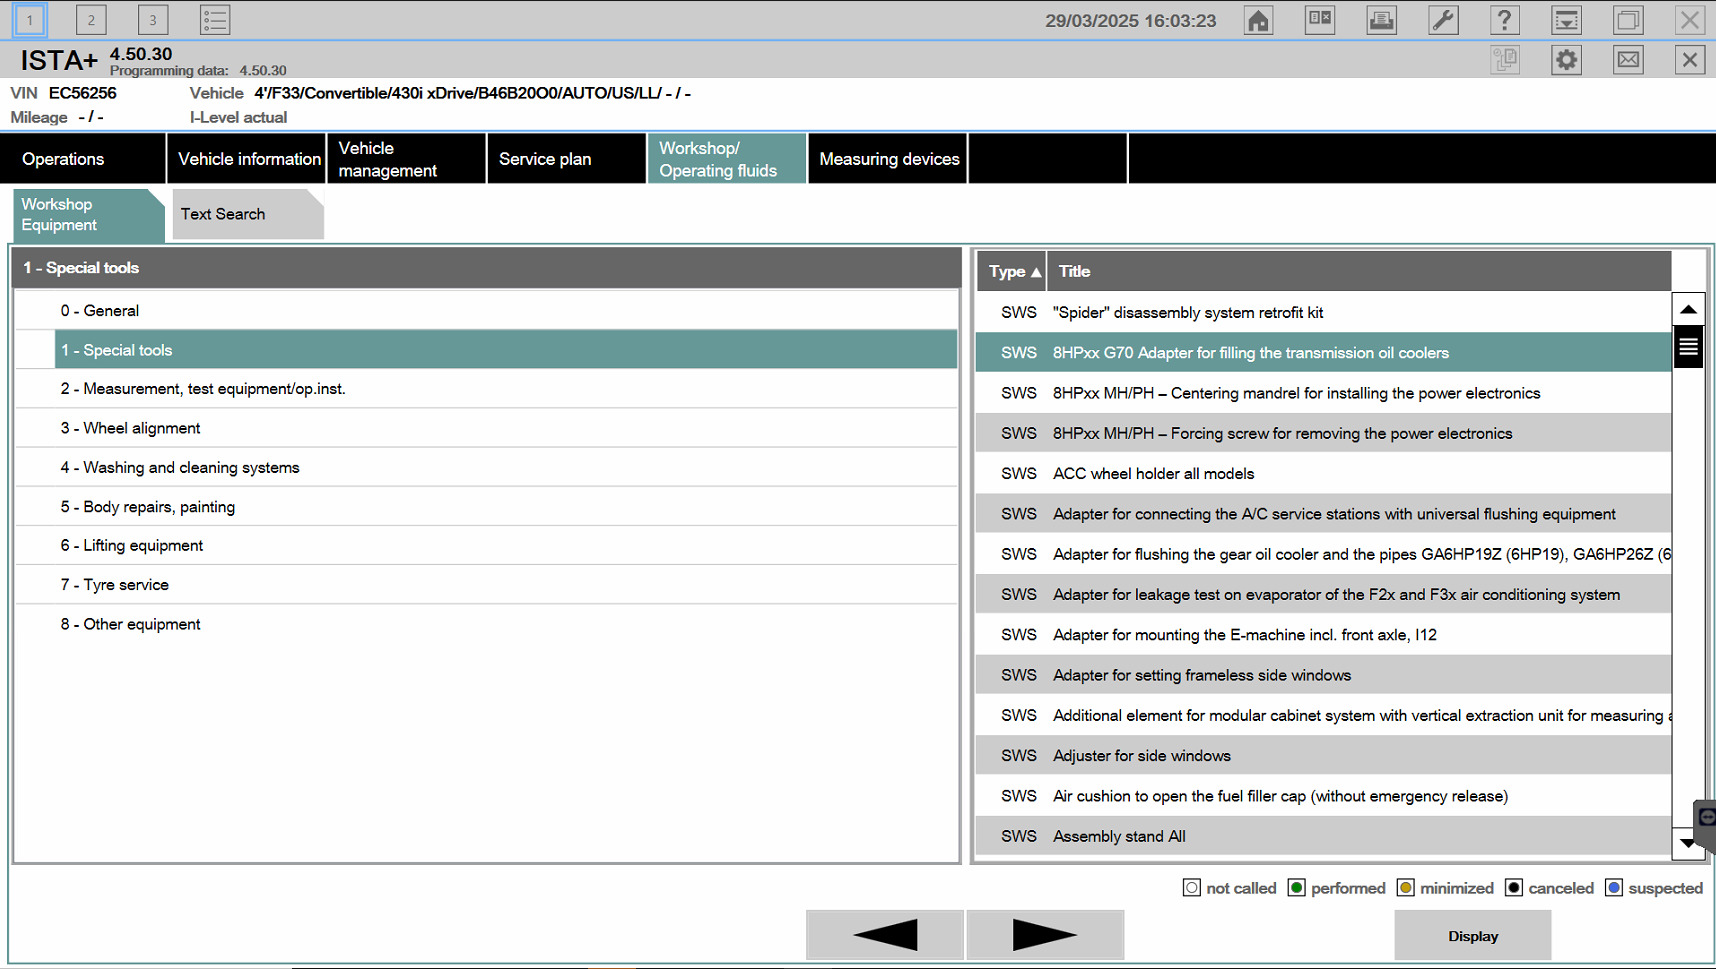
Task: Select 'Adjuster for side windows' row
Action: point(1141,756)
